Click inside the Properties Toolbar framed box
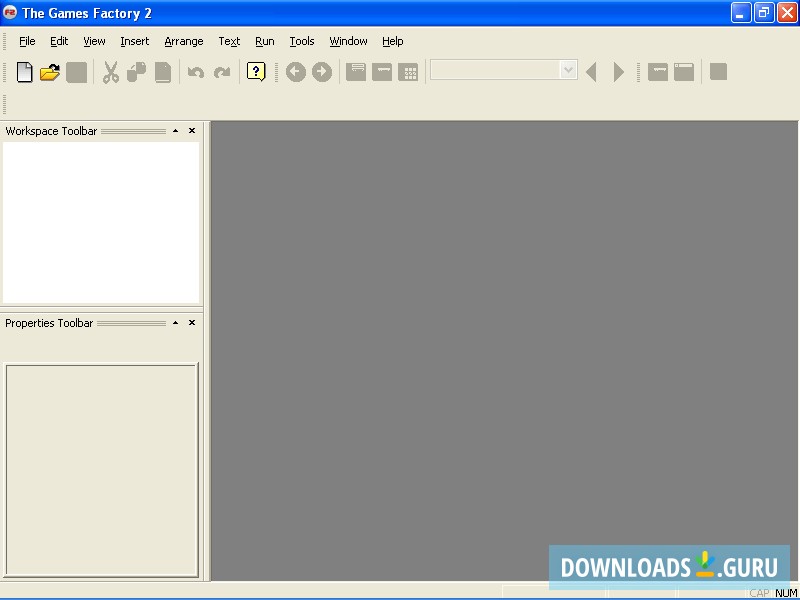 pyautogui.click(x=102, y=470)
